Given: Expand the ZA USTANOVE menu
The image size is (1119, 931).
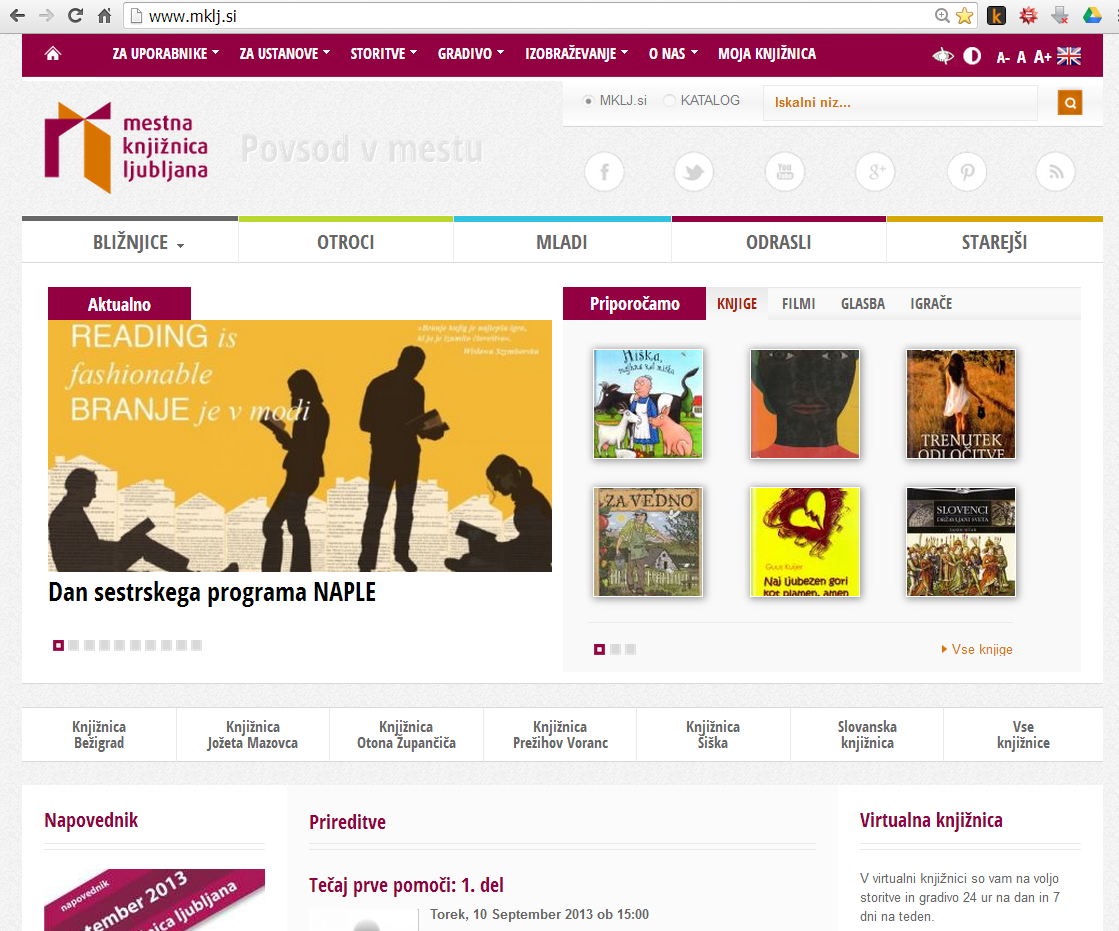Looking at the screenshot, I should click(x=285, y=54).
